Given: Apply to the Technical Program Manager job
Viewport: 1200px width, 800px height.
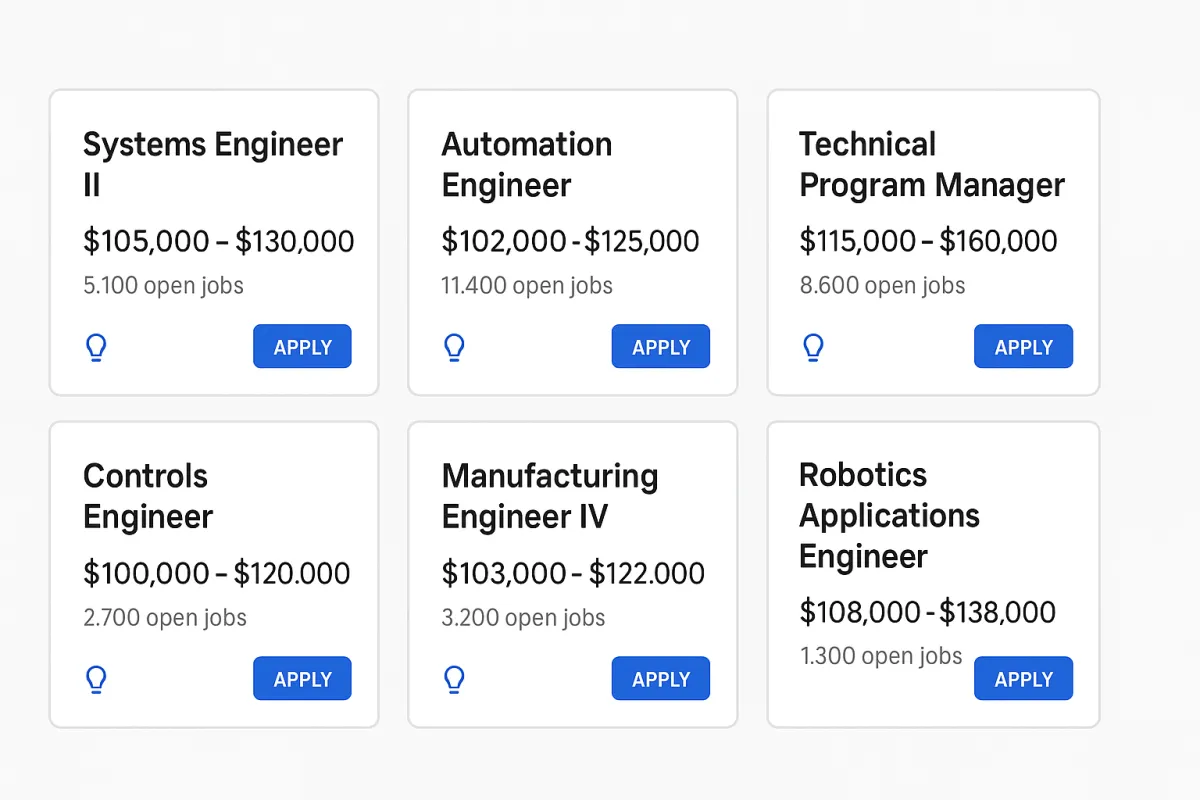Looking at the screenshot, I should (x=1023, y=346).
